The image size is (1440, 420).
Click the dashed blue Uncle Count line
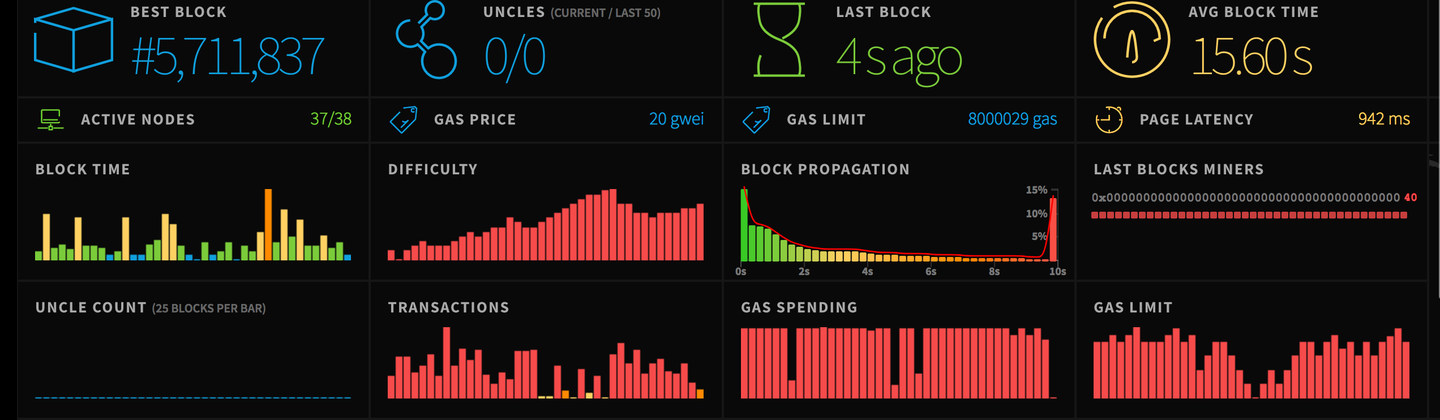coord(192,398)
